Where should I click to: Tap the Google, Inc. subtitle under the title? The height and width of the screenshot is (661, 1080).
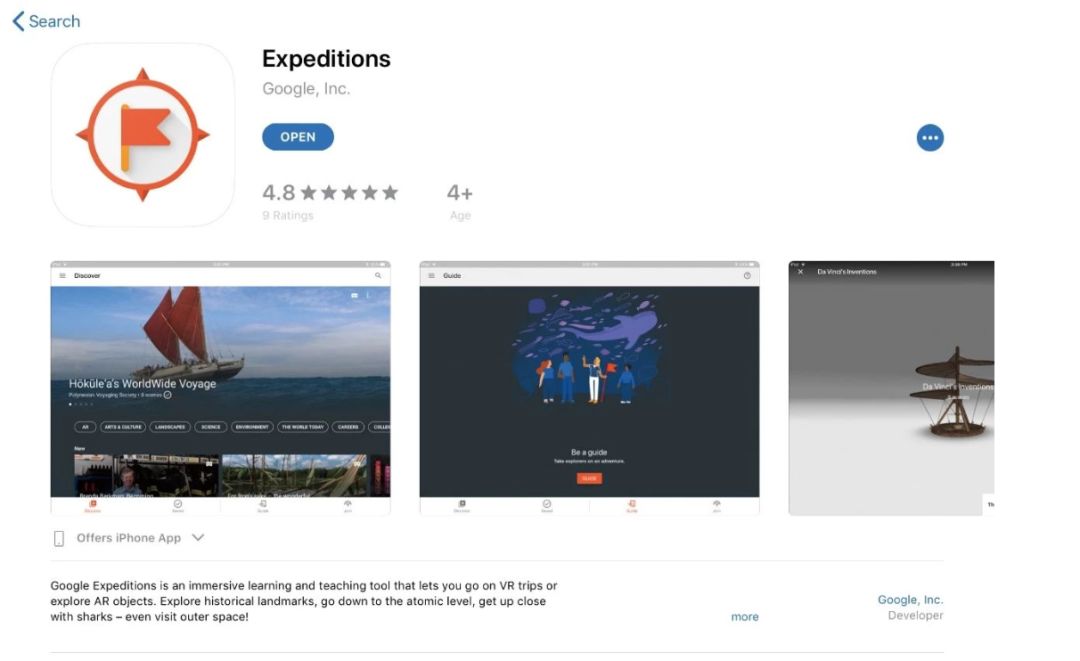pyautogui.click(x=306, y=89)
